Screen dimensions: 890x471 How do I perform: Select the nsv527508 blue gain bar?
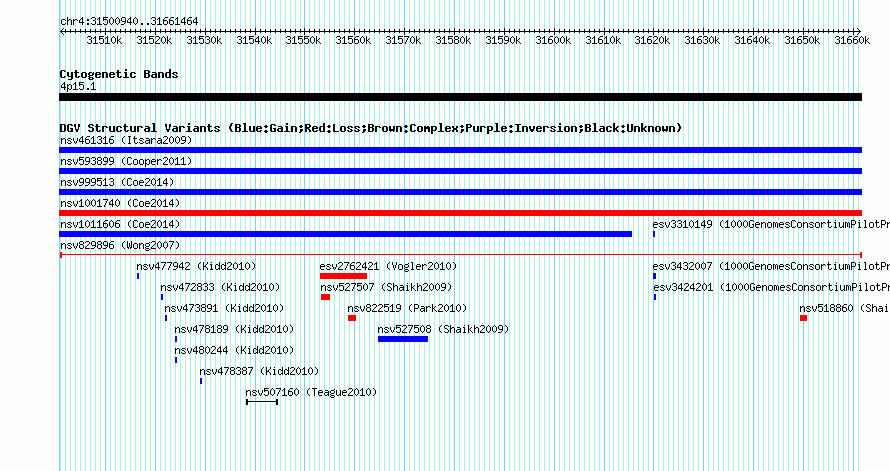point(403,339)
